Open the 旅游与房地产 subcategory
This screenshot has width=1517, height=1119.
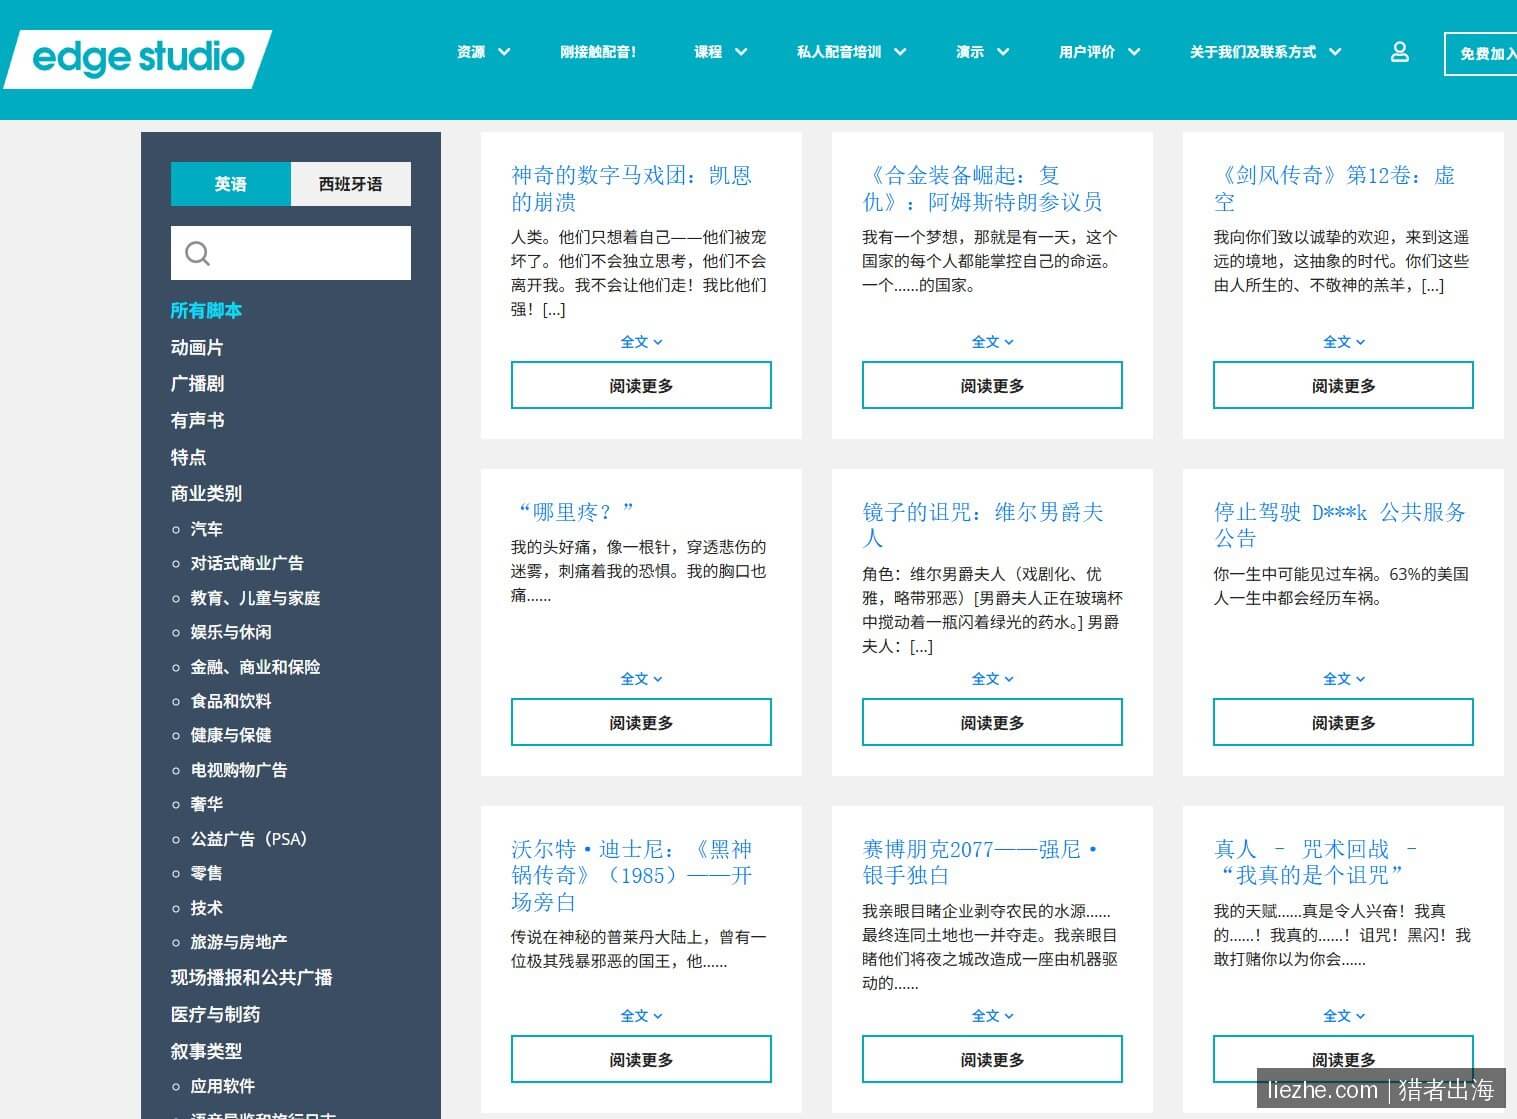(x=239, y=942)
